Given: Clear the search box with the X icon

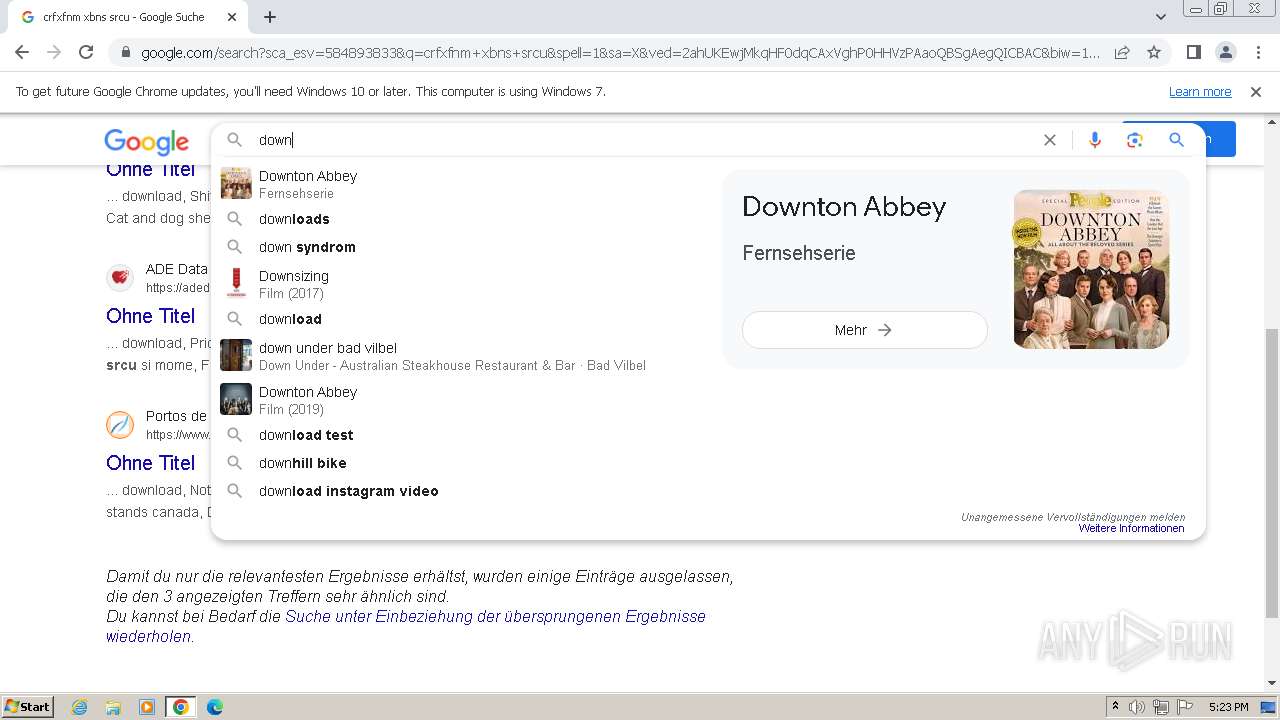Looking at the screenshot, I should tap(1049, 140).
